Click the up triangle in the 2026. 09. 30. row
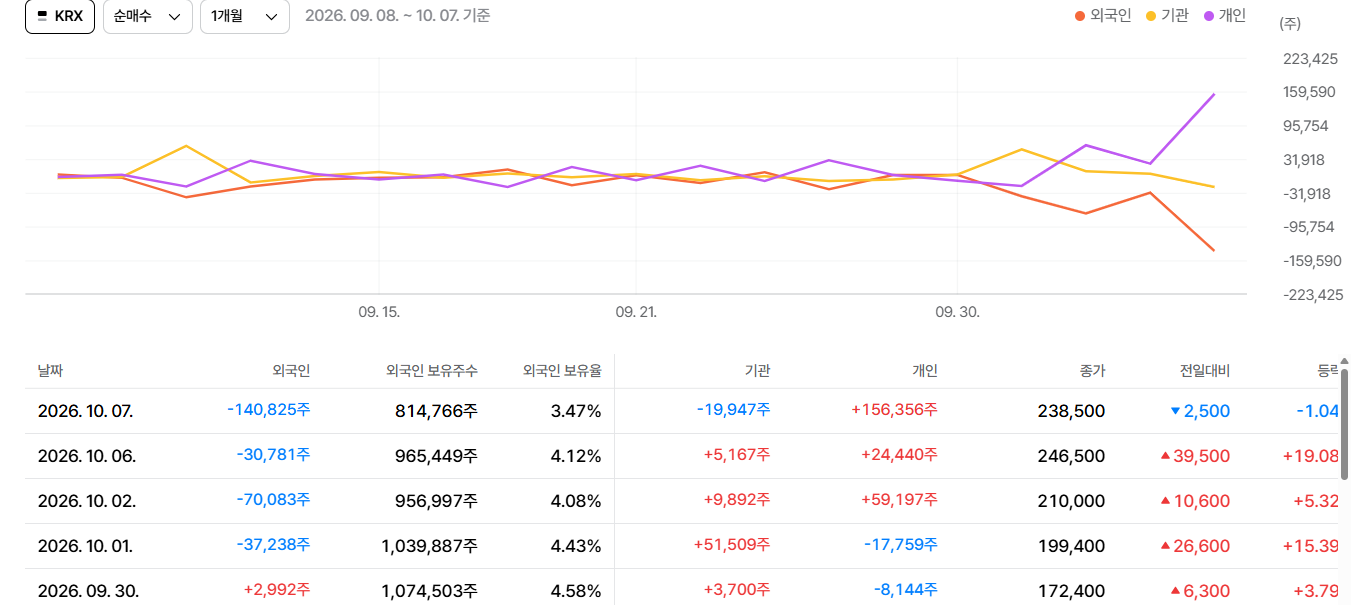 (1175, 591)
